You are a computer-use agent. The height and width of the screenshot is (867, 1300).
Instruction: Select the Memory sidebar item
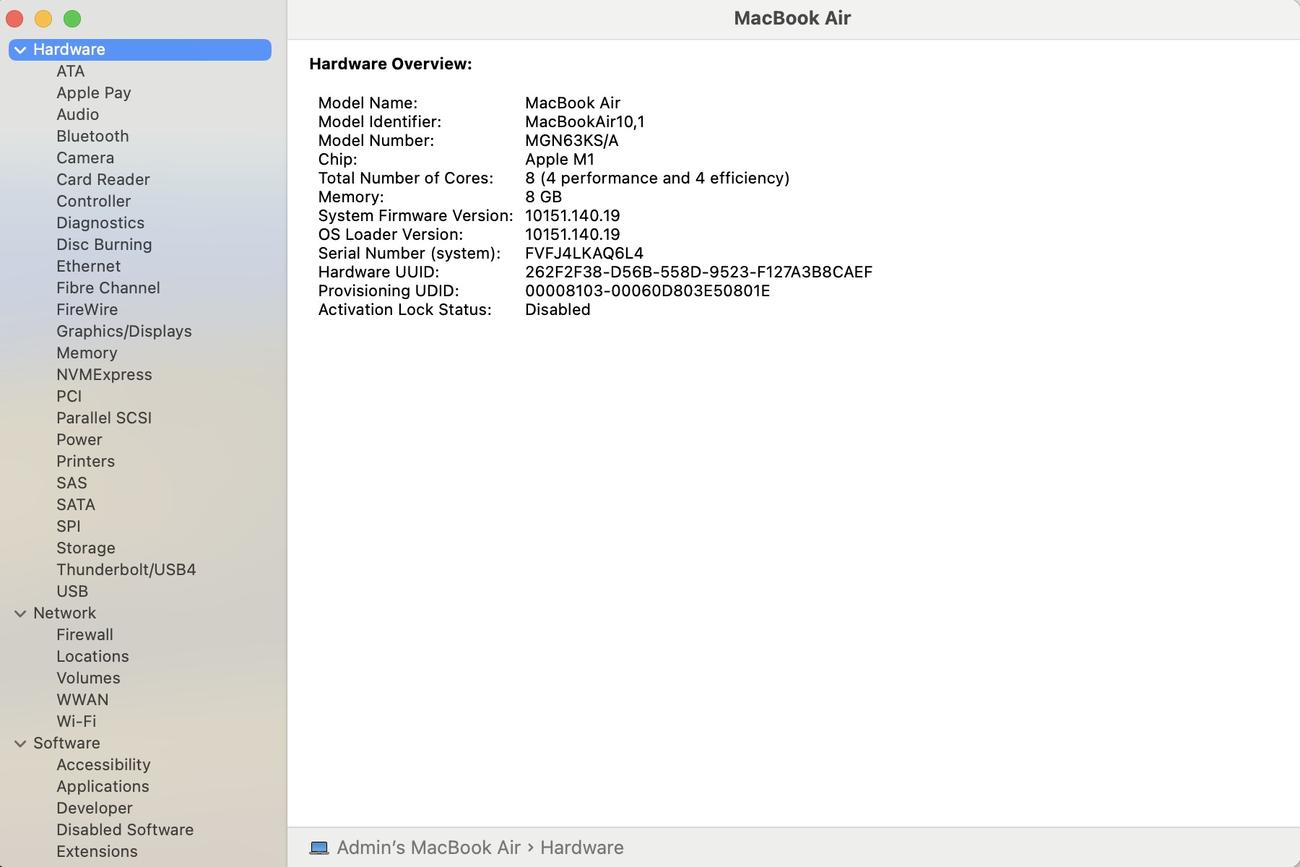[x=87, y=353]
